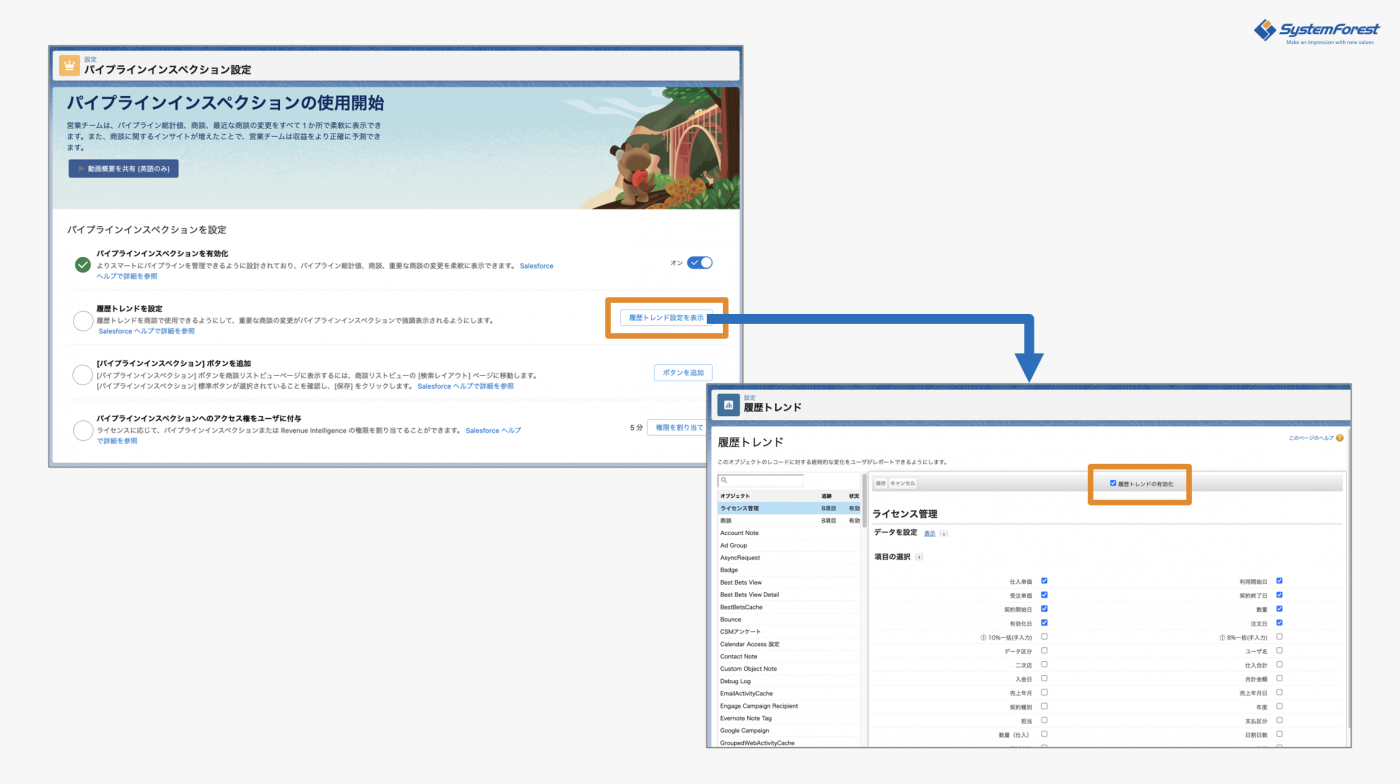Click 動画概要を共有 (英語のみ) button

(123, 169)
